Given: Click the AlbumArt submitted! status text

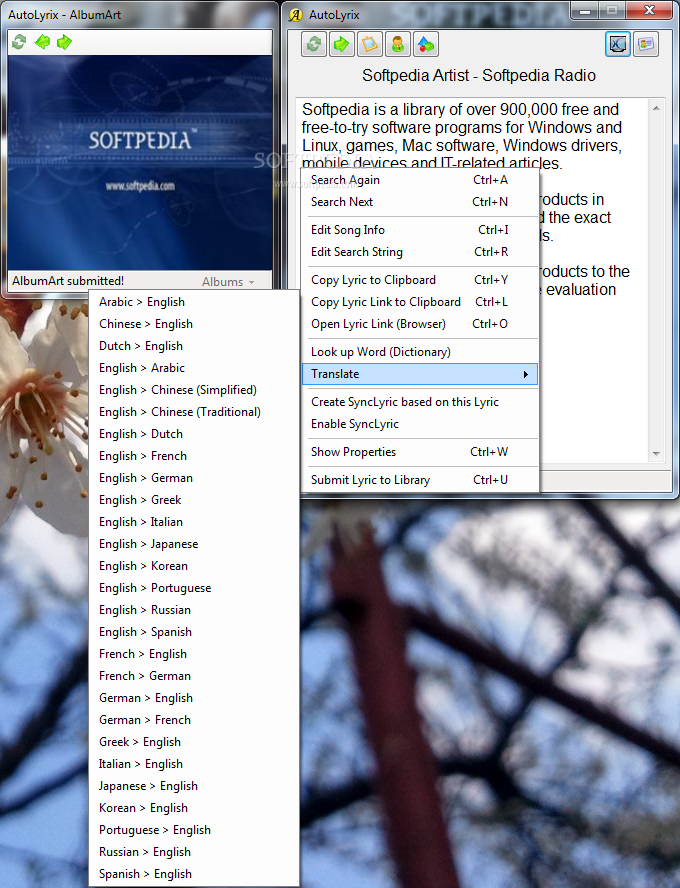Looking at the screenshot, I should pos(68,281).
